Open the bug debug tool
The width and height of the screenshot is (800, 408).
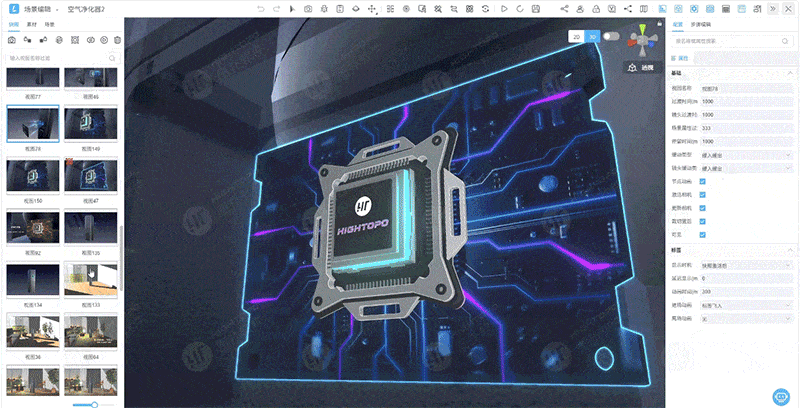click(324, 9)
